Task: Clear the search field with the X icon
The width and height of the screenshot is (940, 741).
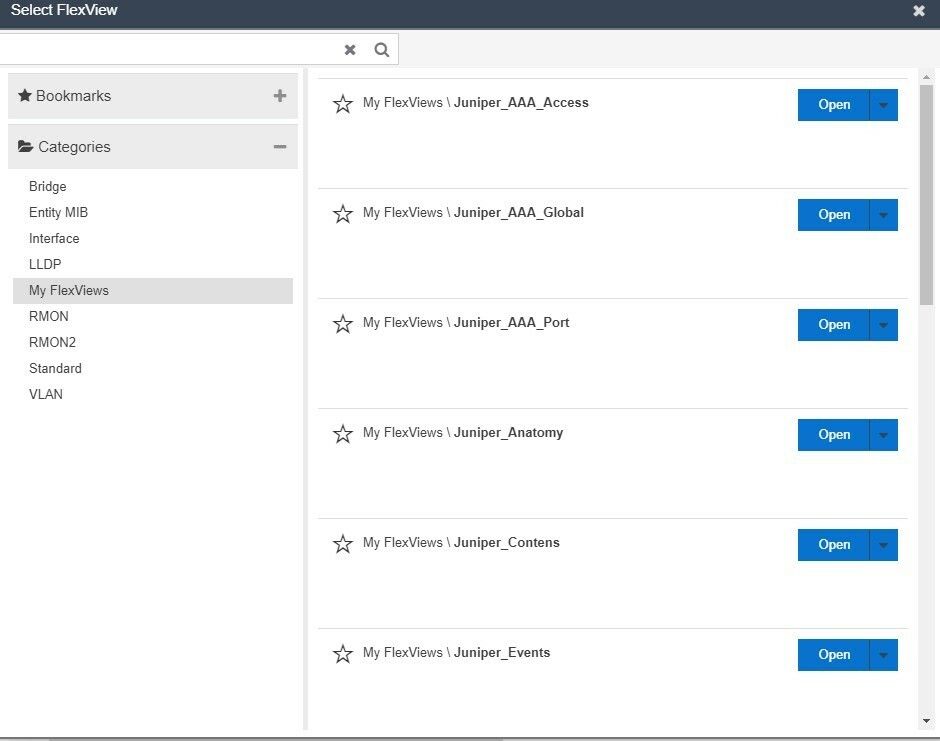Action: click(x=350, y=50)
